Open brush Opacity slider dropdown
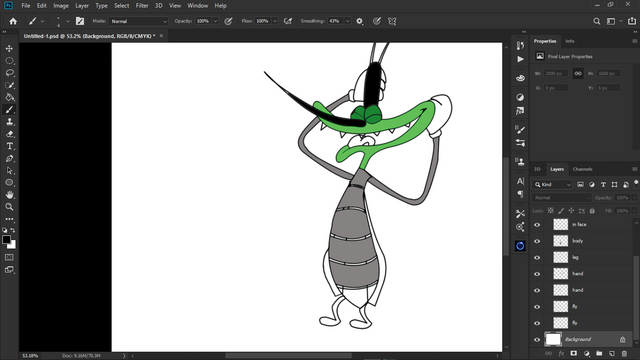 pyautogui.click(x=215, y=21)
